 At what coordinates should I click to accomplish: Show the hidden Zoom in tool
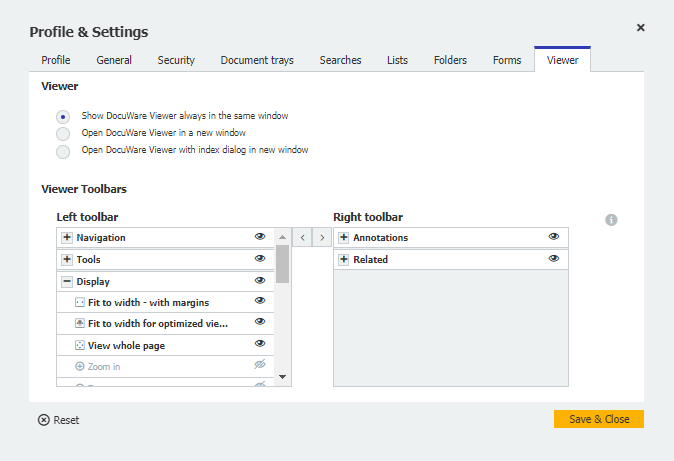coord(260,366)
